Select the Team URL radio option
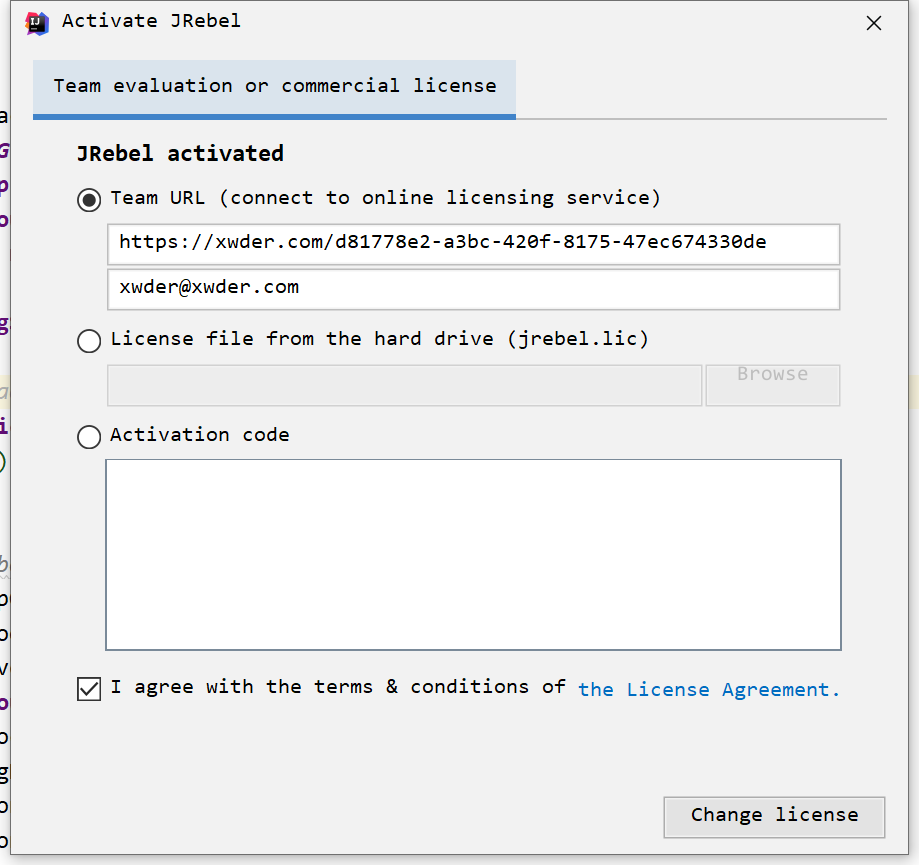 (x=89, y=200)
